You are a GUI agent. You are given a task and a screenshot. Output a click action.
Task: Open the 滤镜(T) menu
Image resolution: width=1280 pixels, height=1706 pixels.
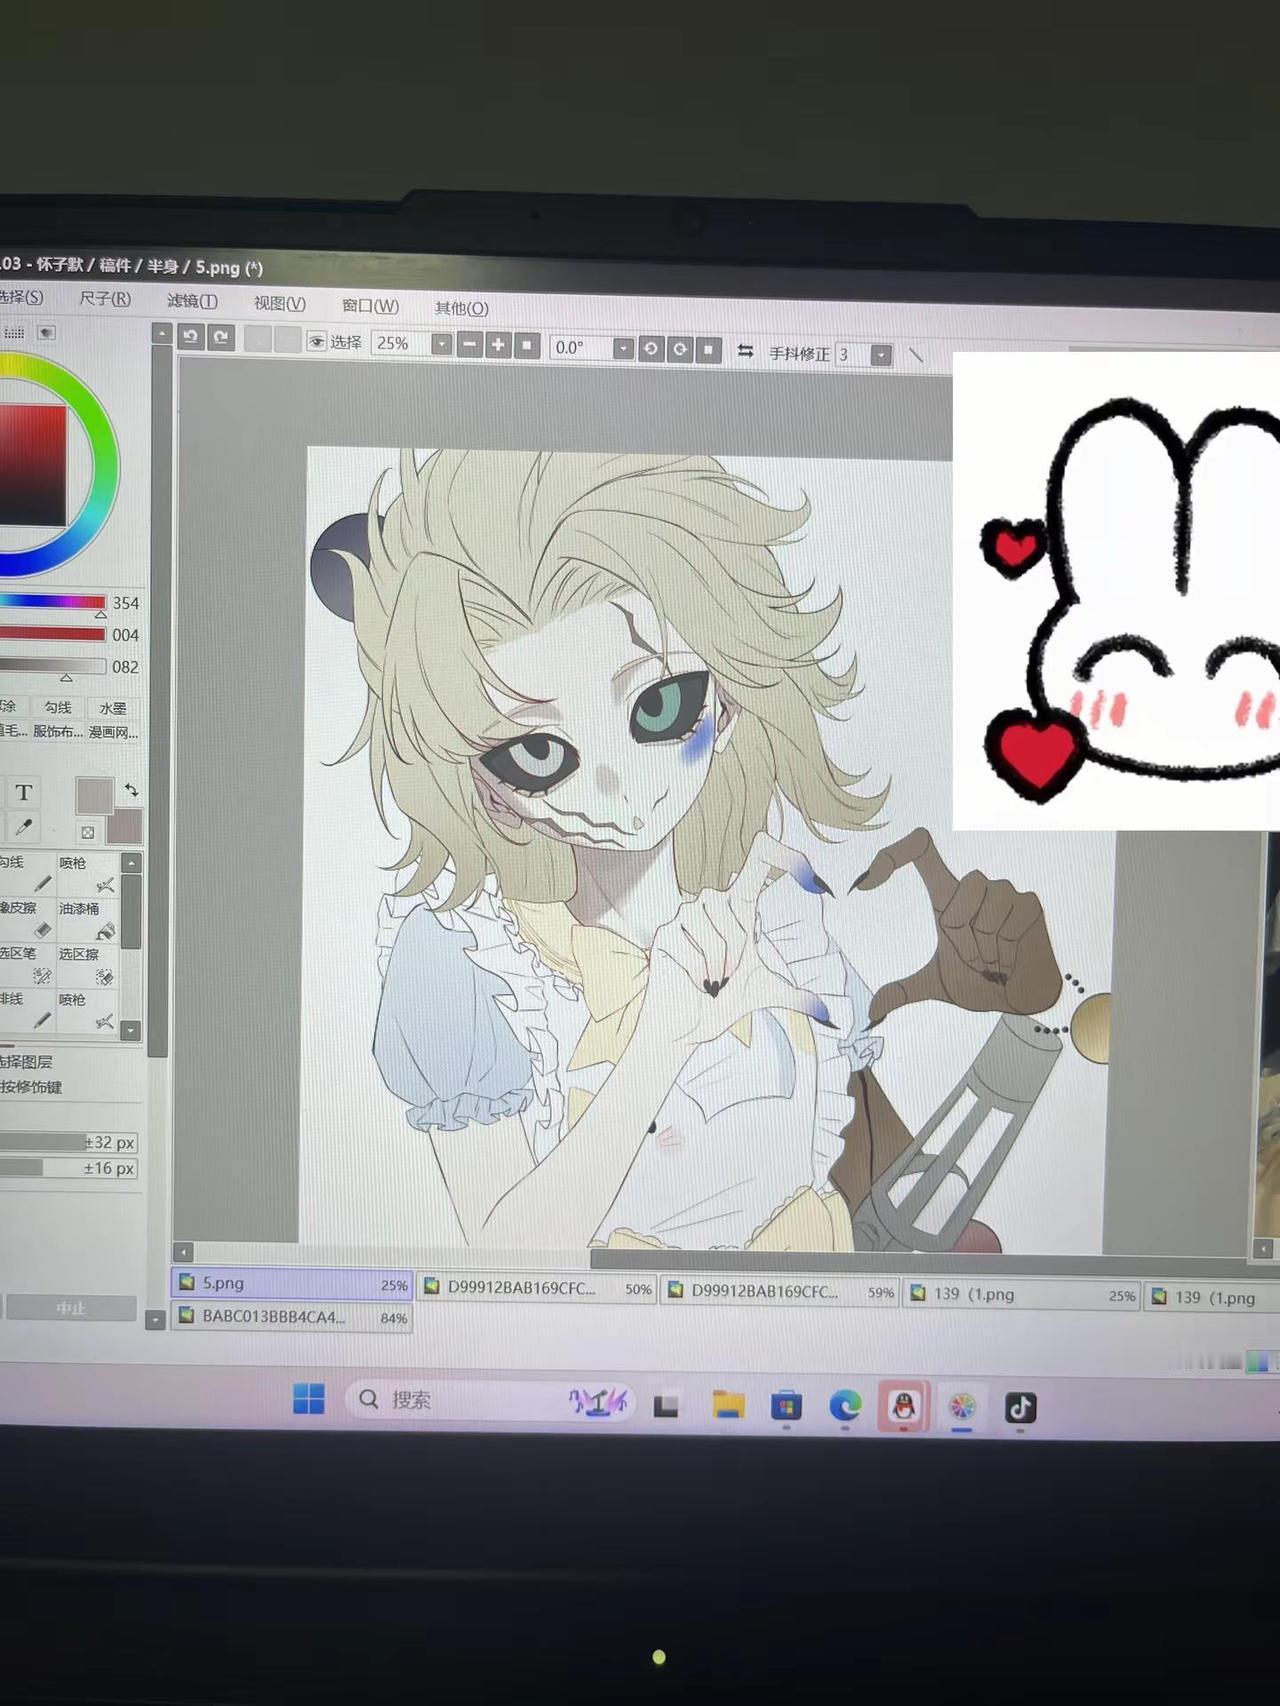click(192, 301)
